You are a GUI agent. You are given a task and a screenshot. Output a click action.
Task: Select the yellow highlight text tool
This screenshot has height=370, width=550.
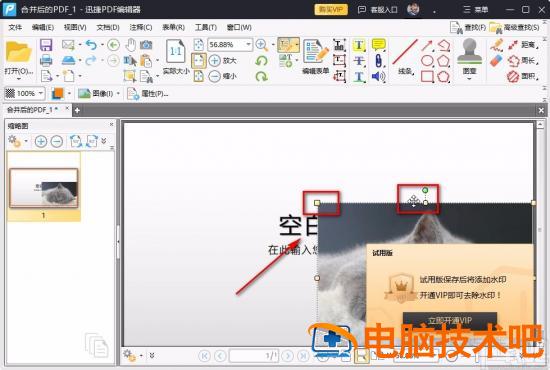coord(358,45)
